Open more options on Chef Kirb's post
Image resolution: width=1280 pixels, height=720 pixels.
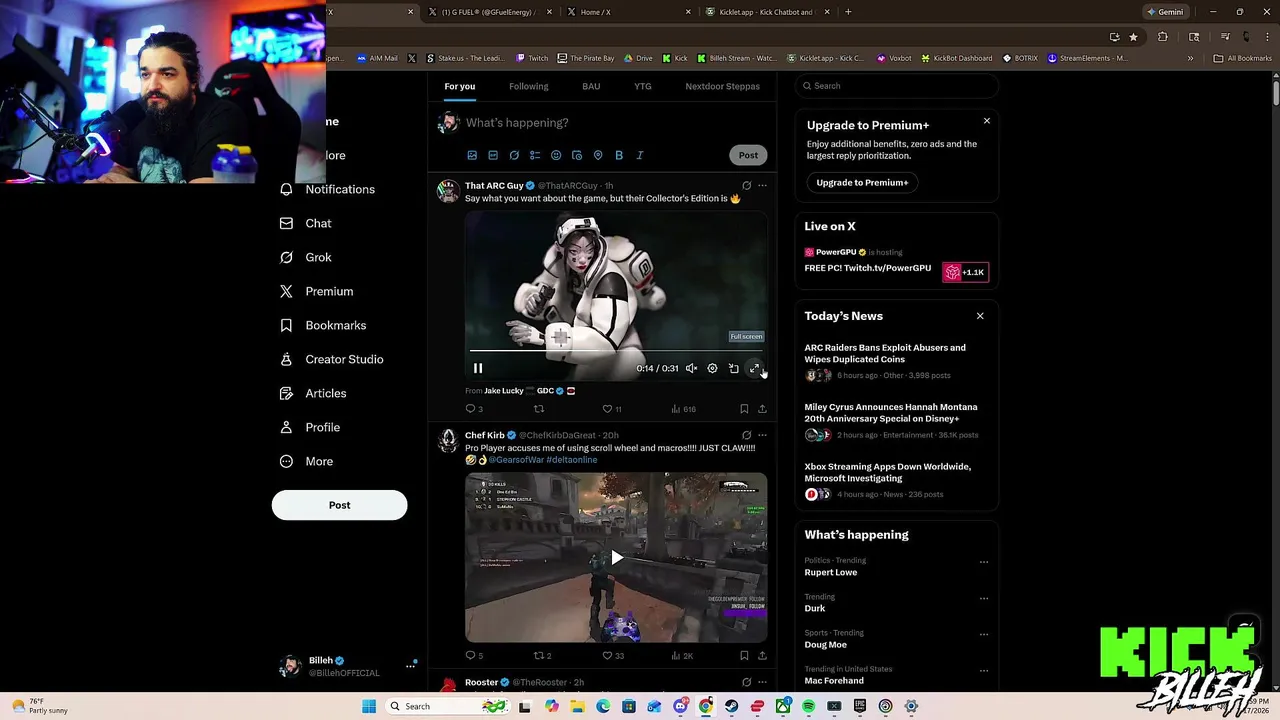(762, 435)
